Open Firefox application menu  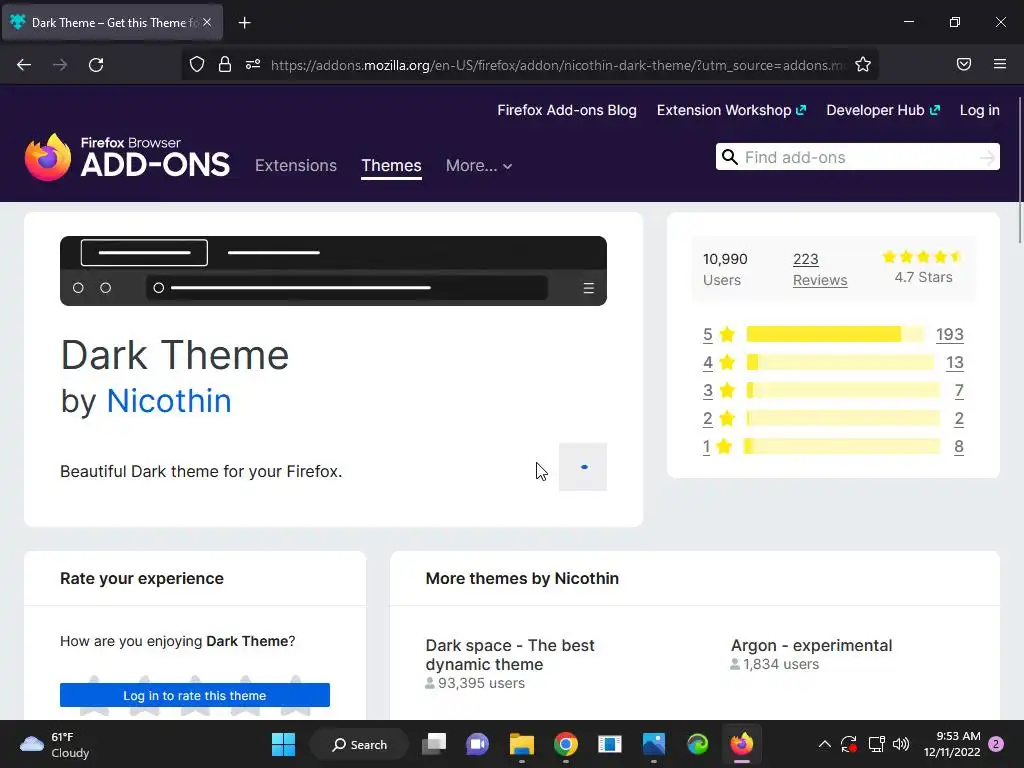pyautogui.click(x=1000, y=64)
